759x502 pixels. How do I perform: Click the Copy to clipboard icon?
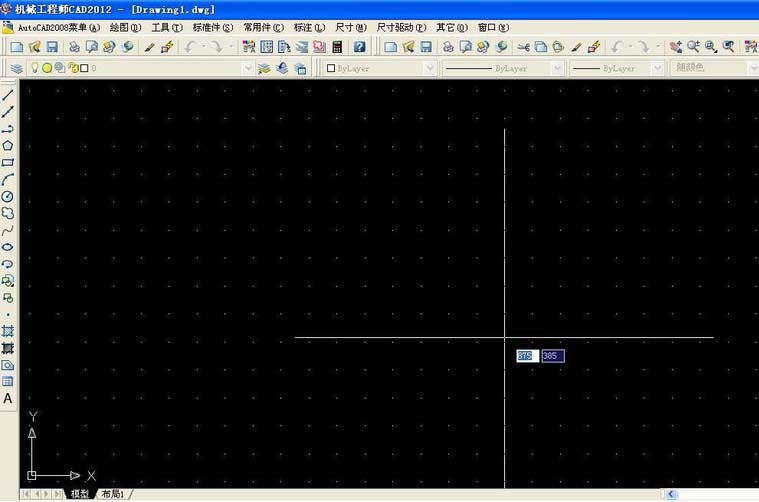pyautogui.click(x=541, y=47)
